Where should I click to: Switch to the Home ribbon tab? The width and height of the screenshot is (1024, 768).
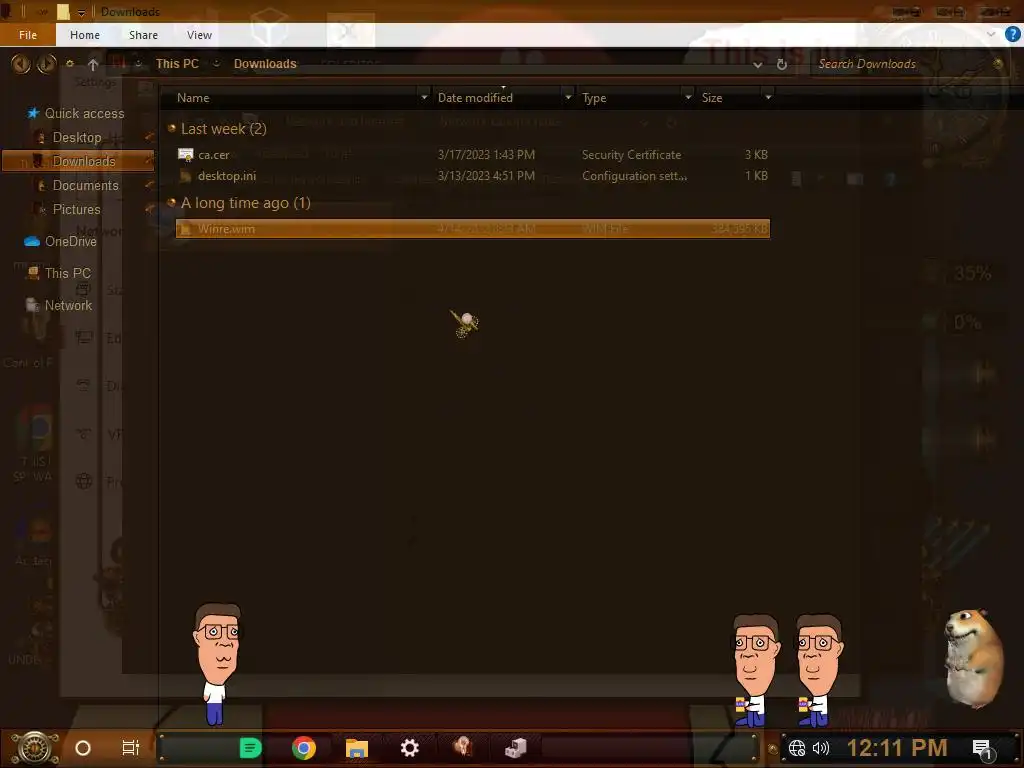[85, 35]
